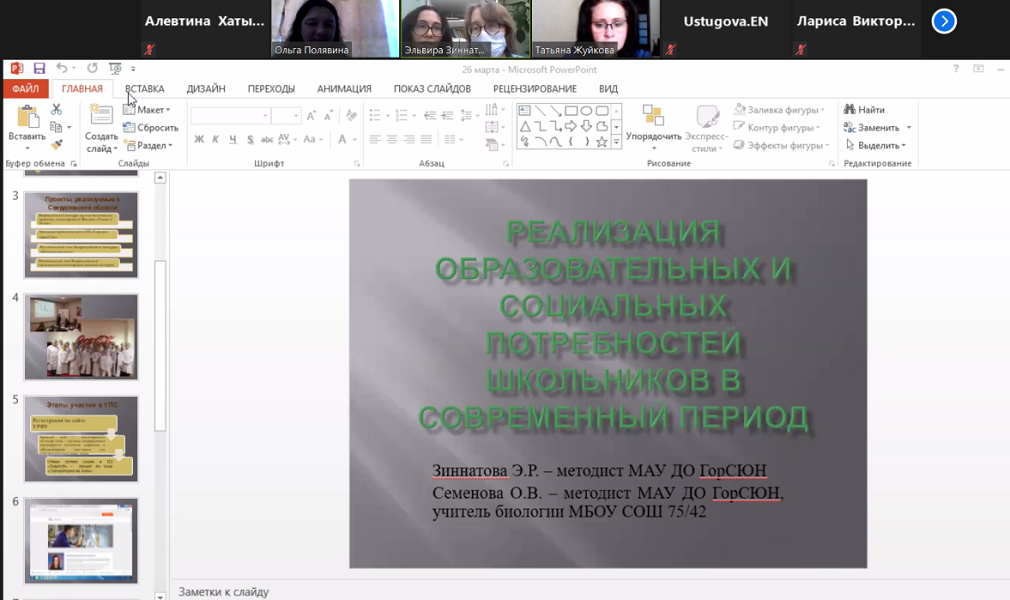Click the Упорядочить arrange button
The height and width of the screenshot is (600, 1010).
click(x=653, y=128)
